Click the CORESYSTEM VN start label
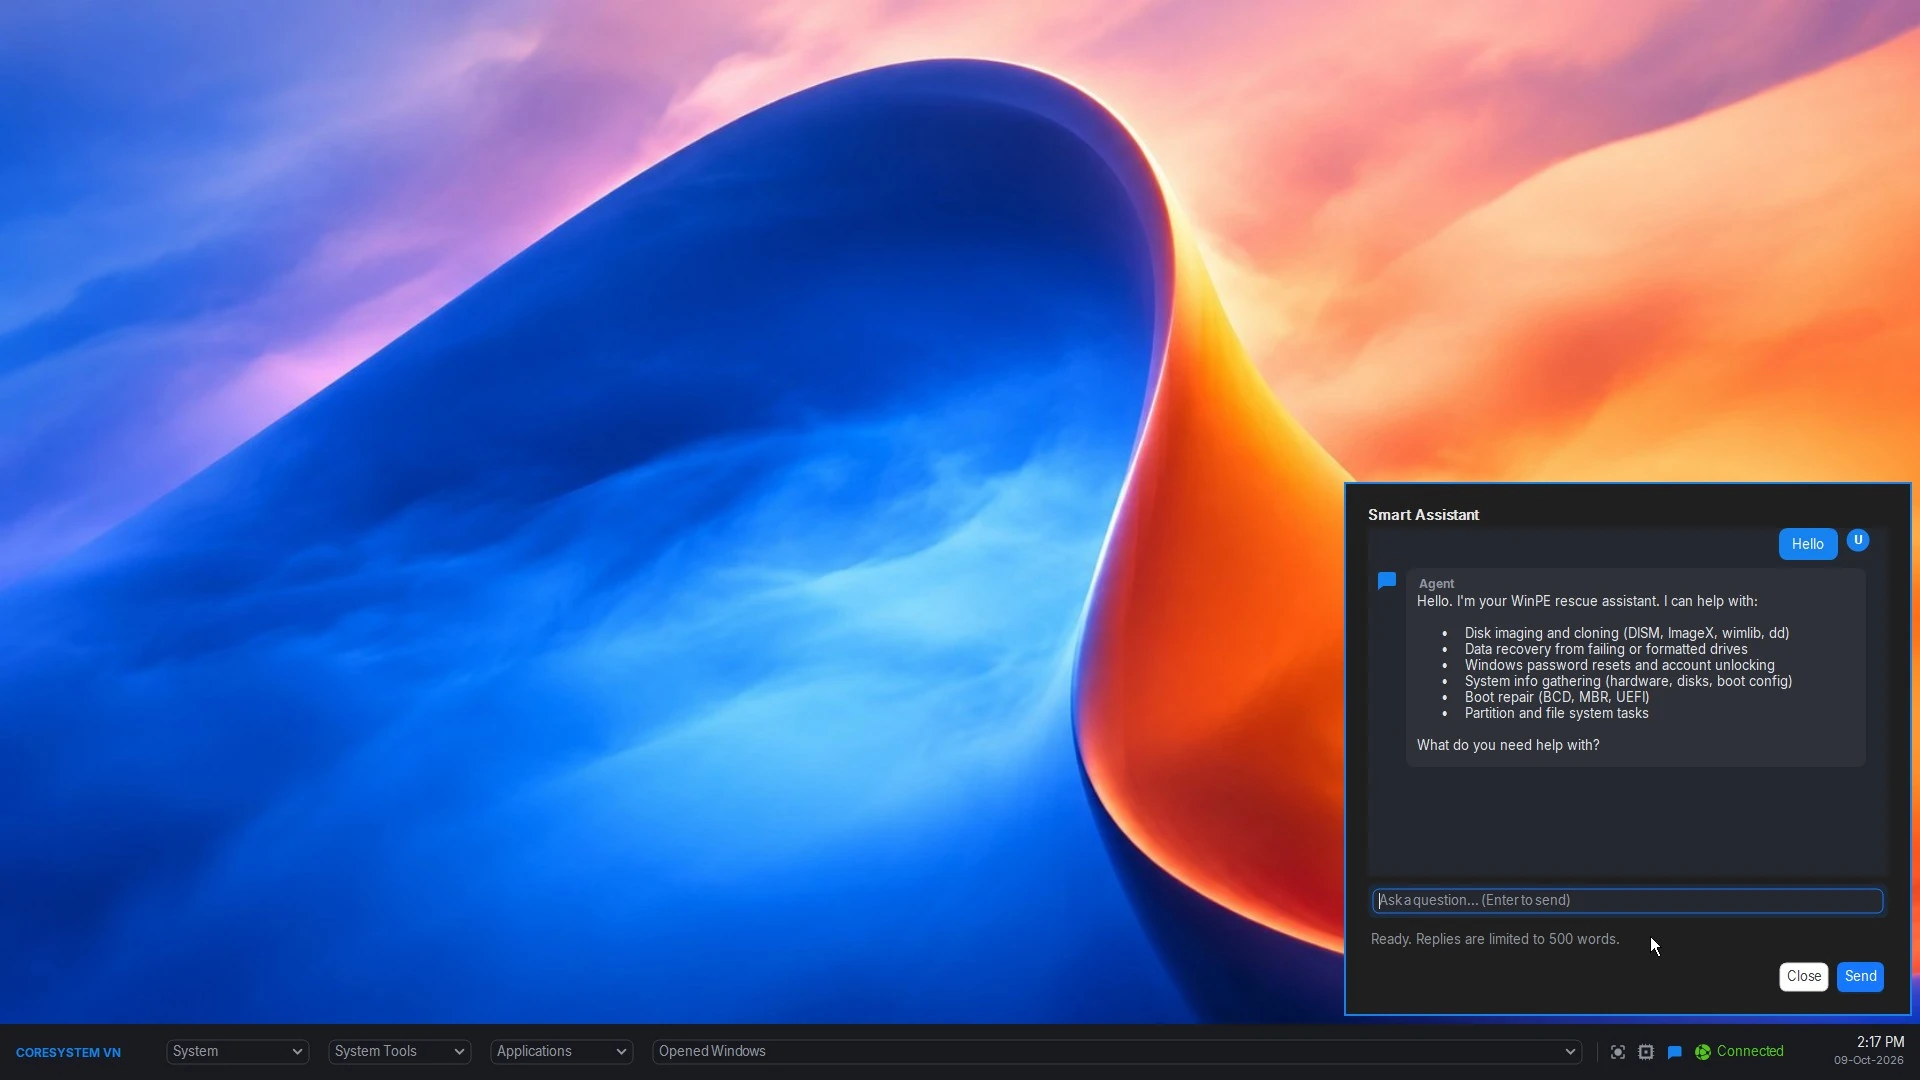The image size is (1920, 1080). [68, 1053]
